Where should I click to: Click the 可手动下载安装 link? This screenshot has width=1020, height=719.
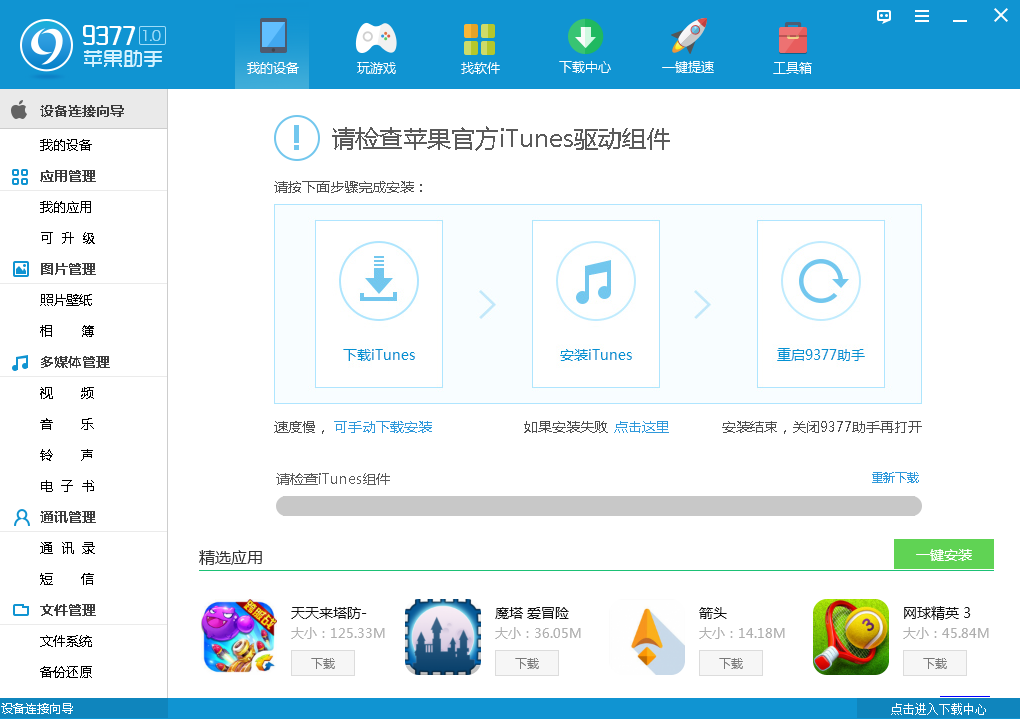click(x=383, y=427)
